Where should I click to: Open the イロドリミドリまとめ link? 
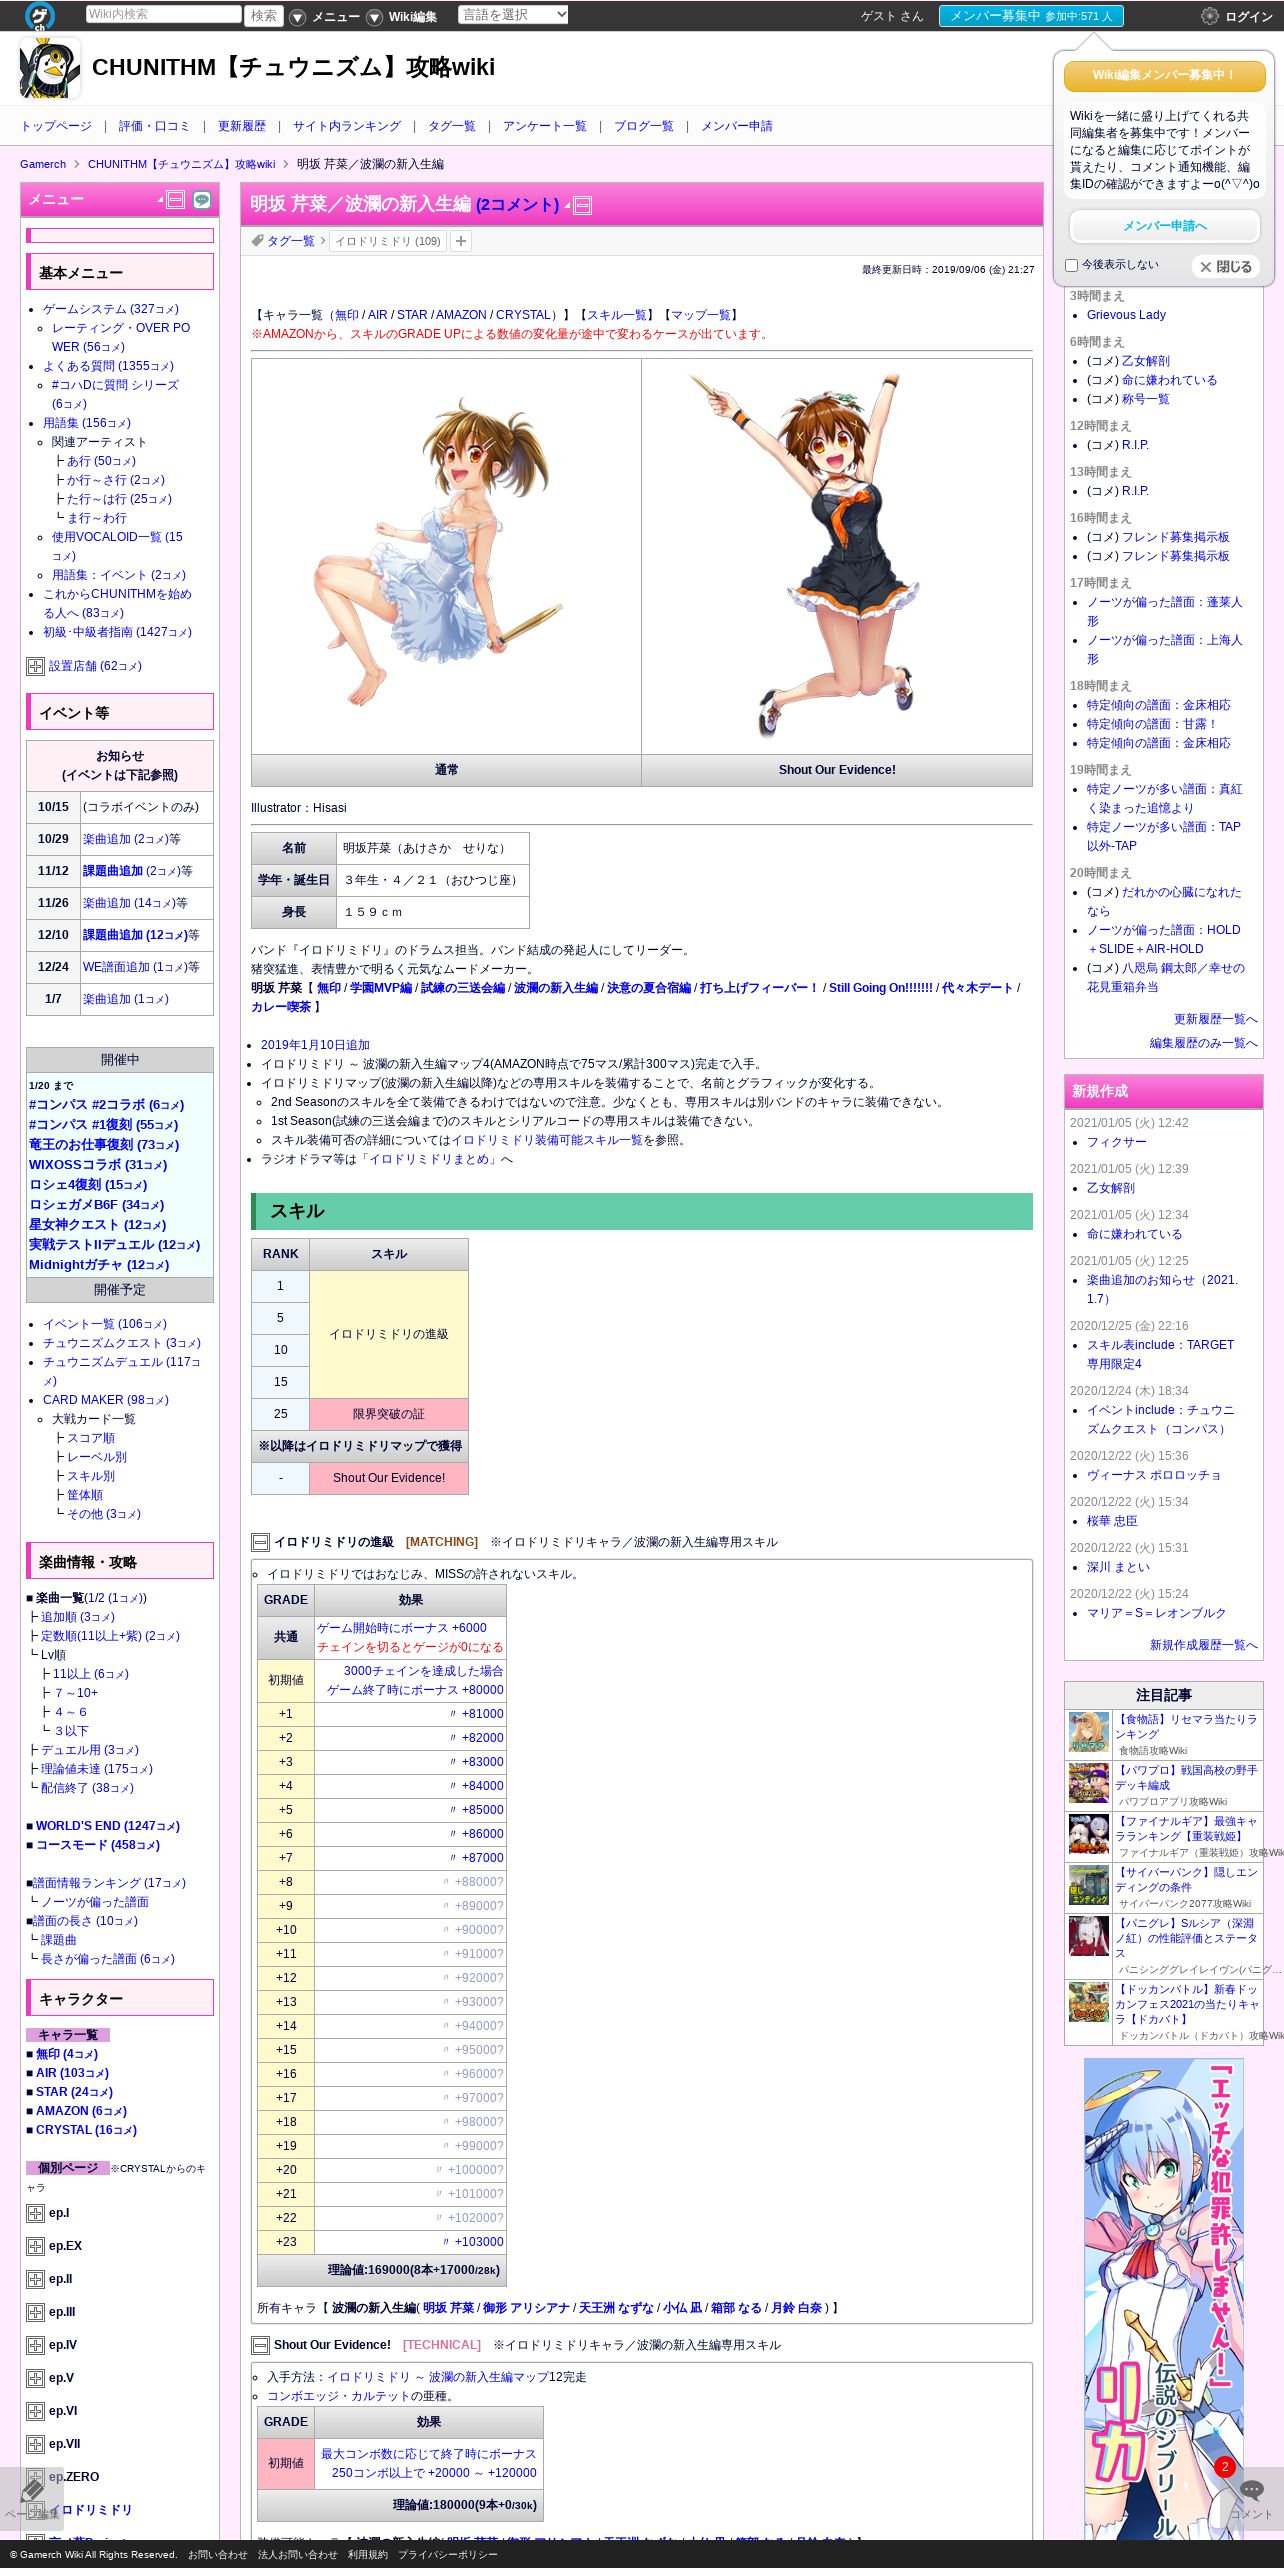pos(430,1159)
